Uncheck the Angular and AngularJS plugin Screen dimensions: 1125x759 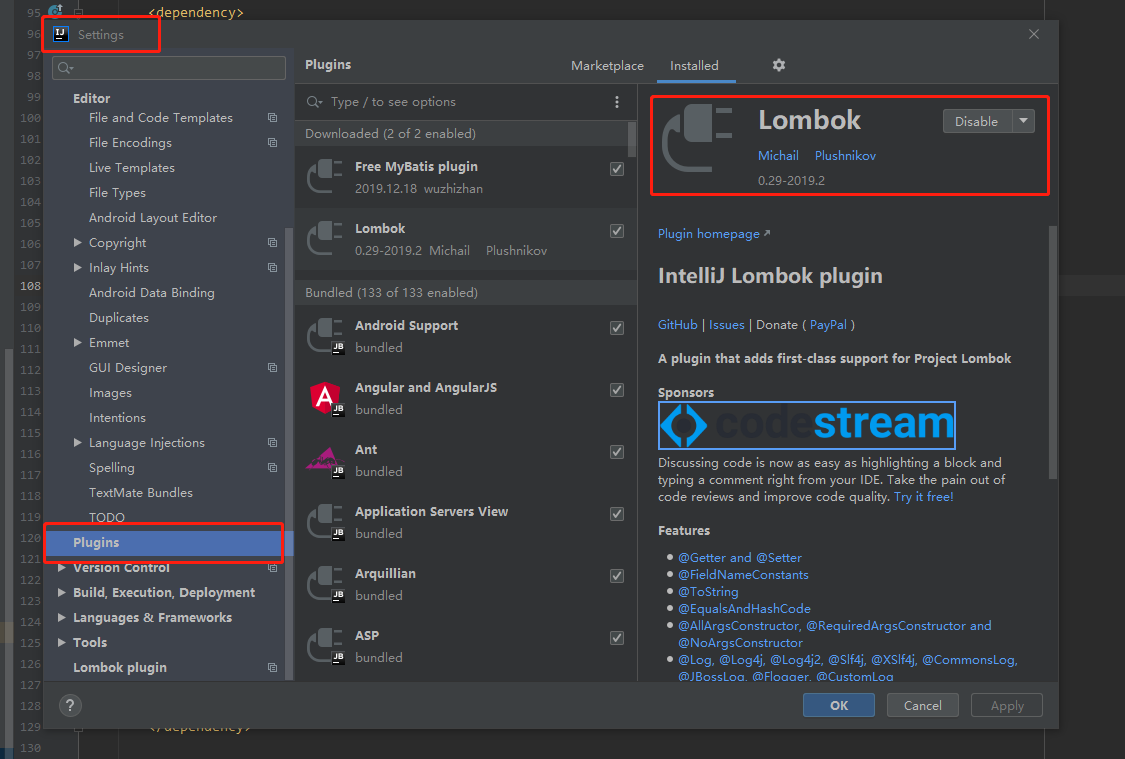pos(617,390)
